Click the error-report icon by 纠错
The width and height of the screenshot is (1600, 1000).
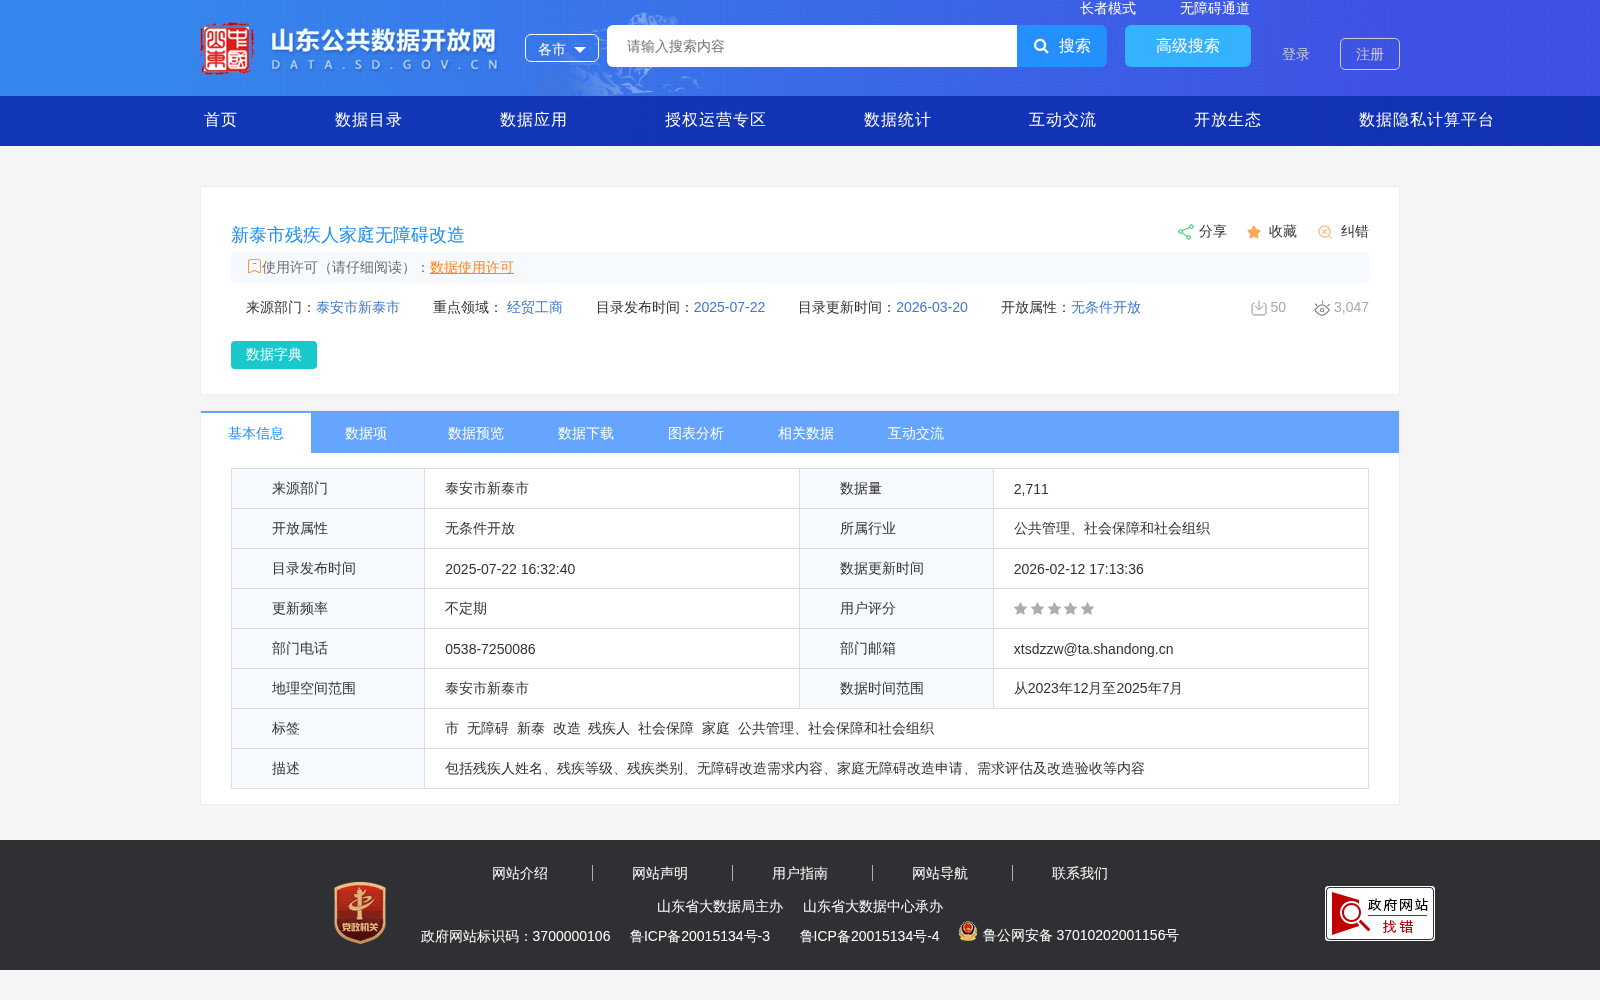point(1325,232)
